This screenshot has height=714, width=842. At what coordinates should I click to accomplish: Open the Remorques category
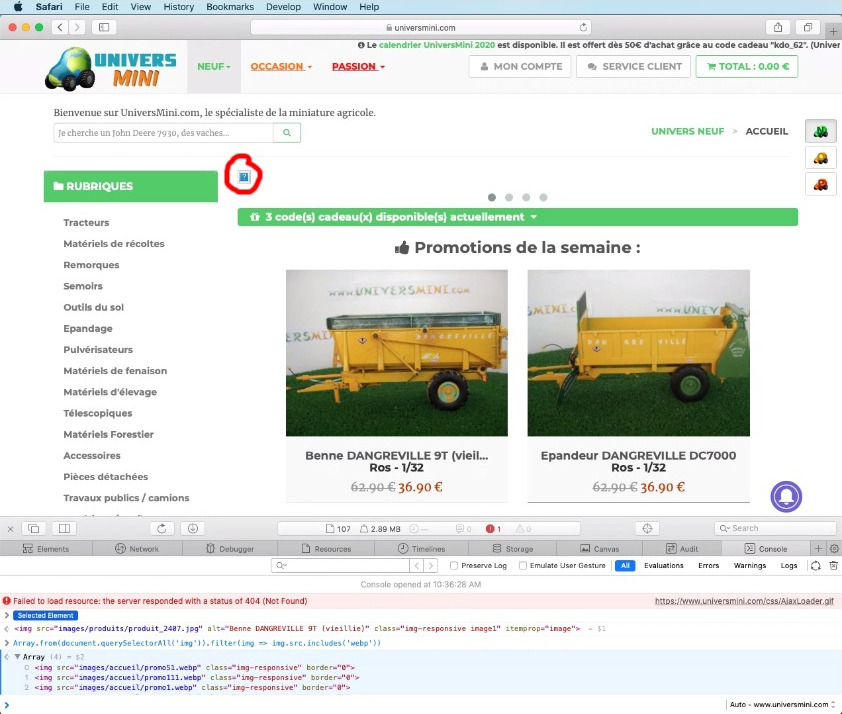click(91, 265)
